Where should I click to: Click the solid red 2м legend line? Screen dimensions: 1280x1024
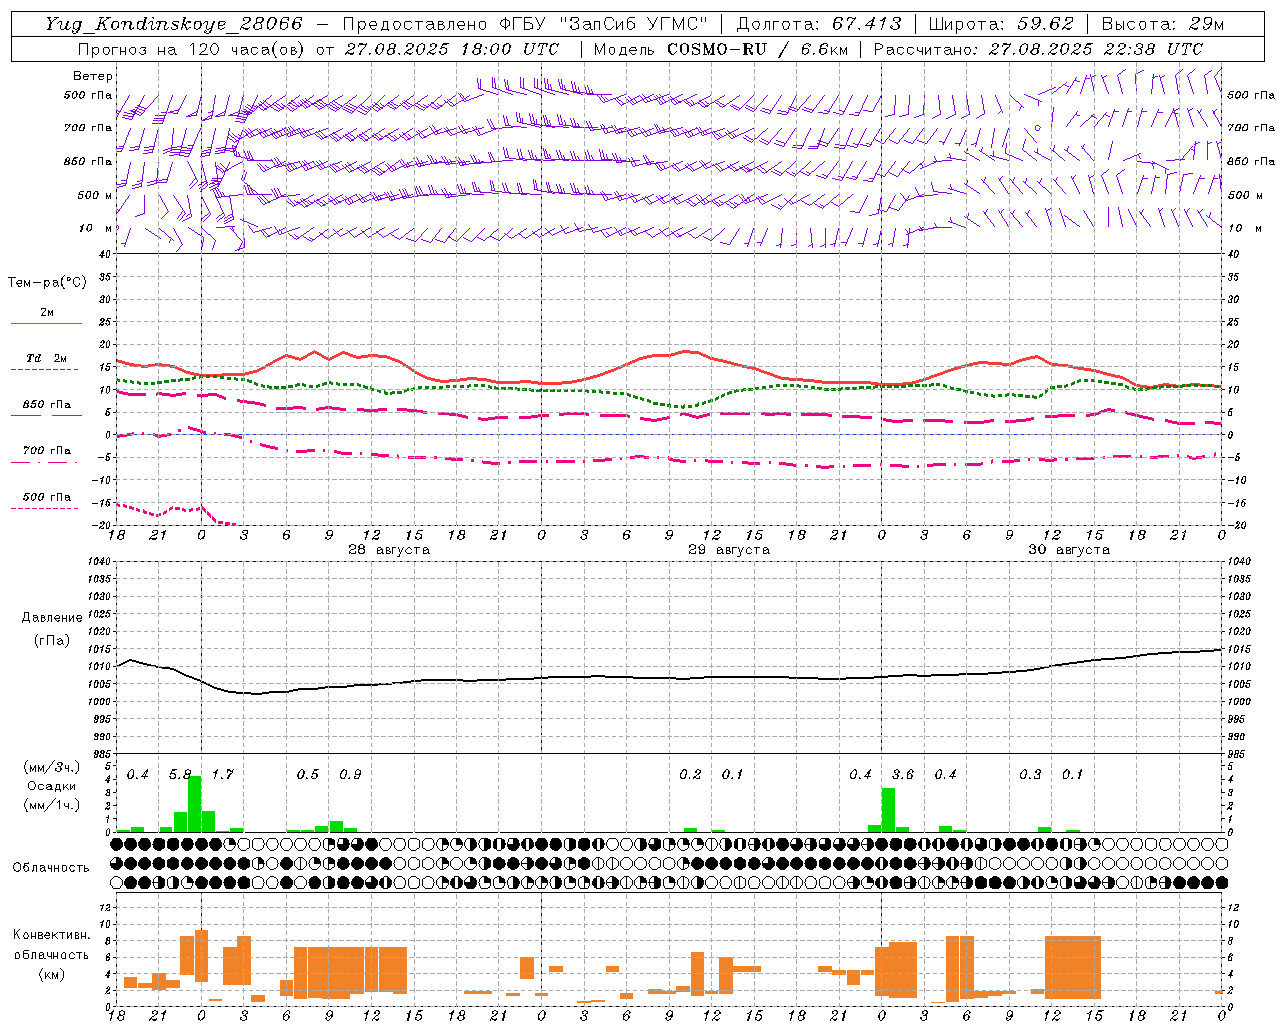click(x=46, y=323)
